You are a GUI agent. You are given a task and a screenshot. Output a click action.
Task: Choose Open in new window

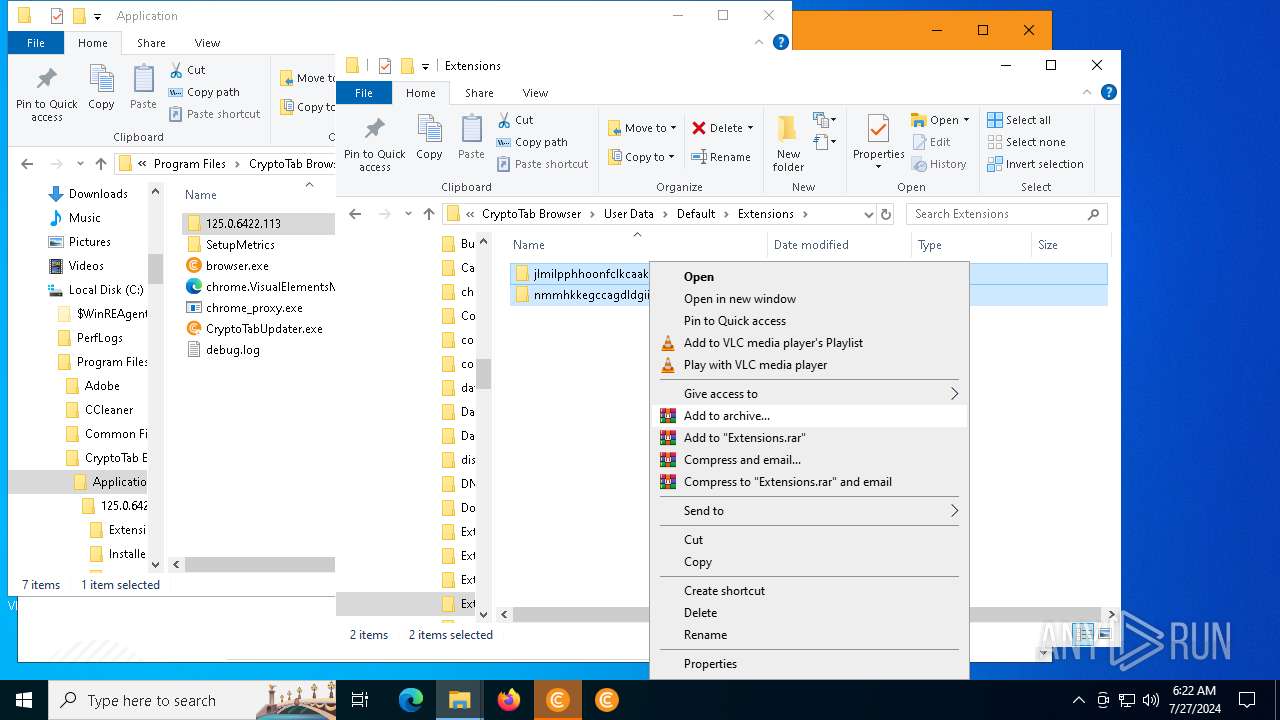[x=809, y=299]
